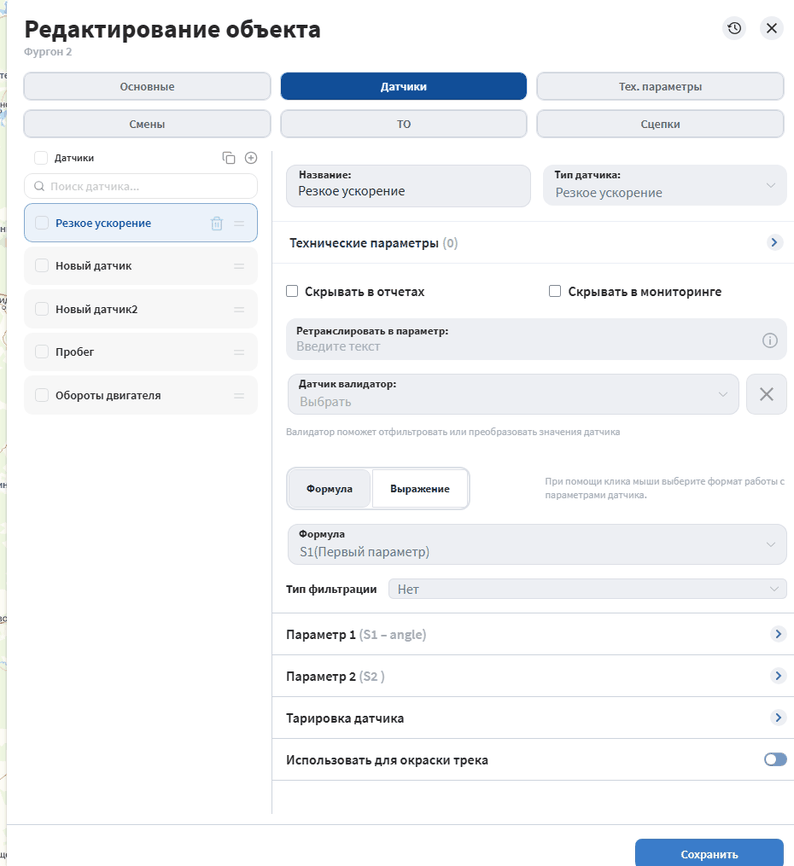Delete the Резкое ускорение sensor

(216, 223)
